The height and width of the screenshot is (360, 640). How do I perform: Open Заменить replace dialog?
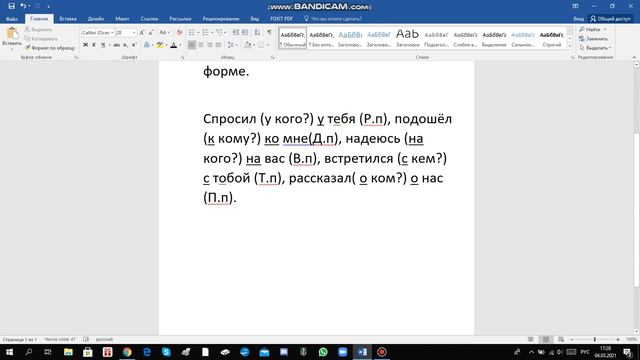pyautogui.click(x=593, y=39)
